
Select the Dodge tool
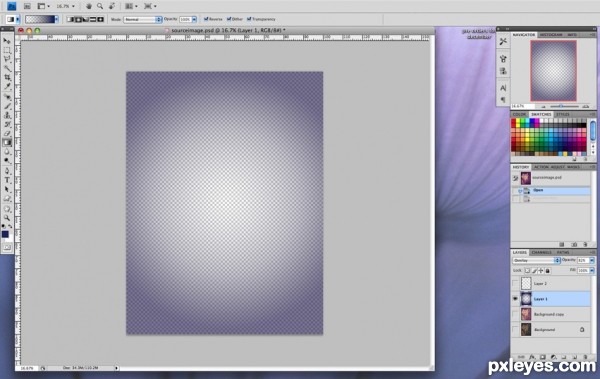pos(7,161)
